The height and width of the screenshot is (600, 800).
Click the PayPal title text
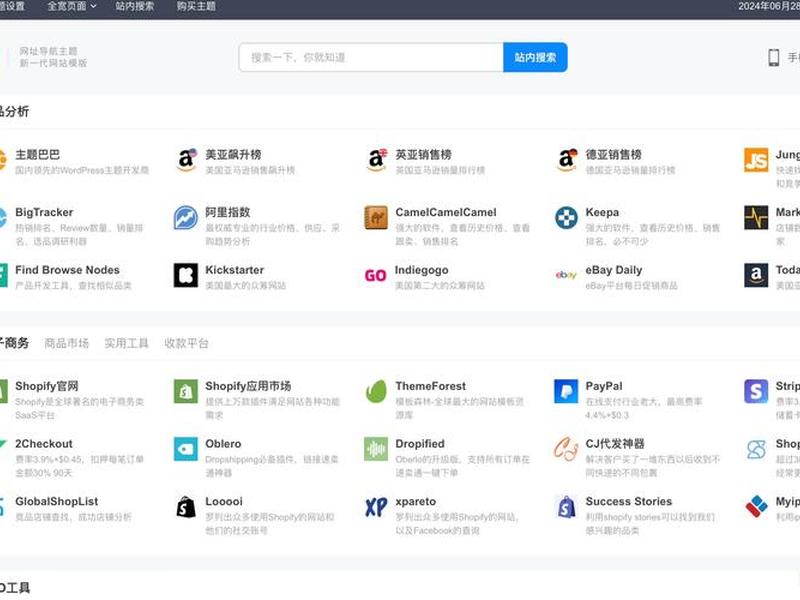click(604, 386)
